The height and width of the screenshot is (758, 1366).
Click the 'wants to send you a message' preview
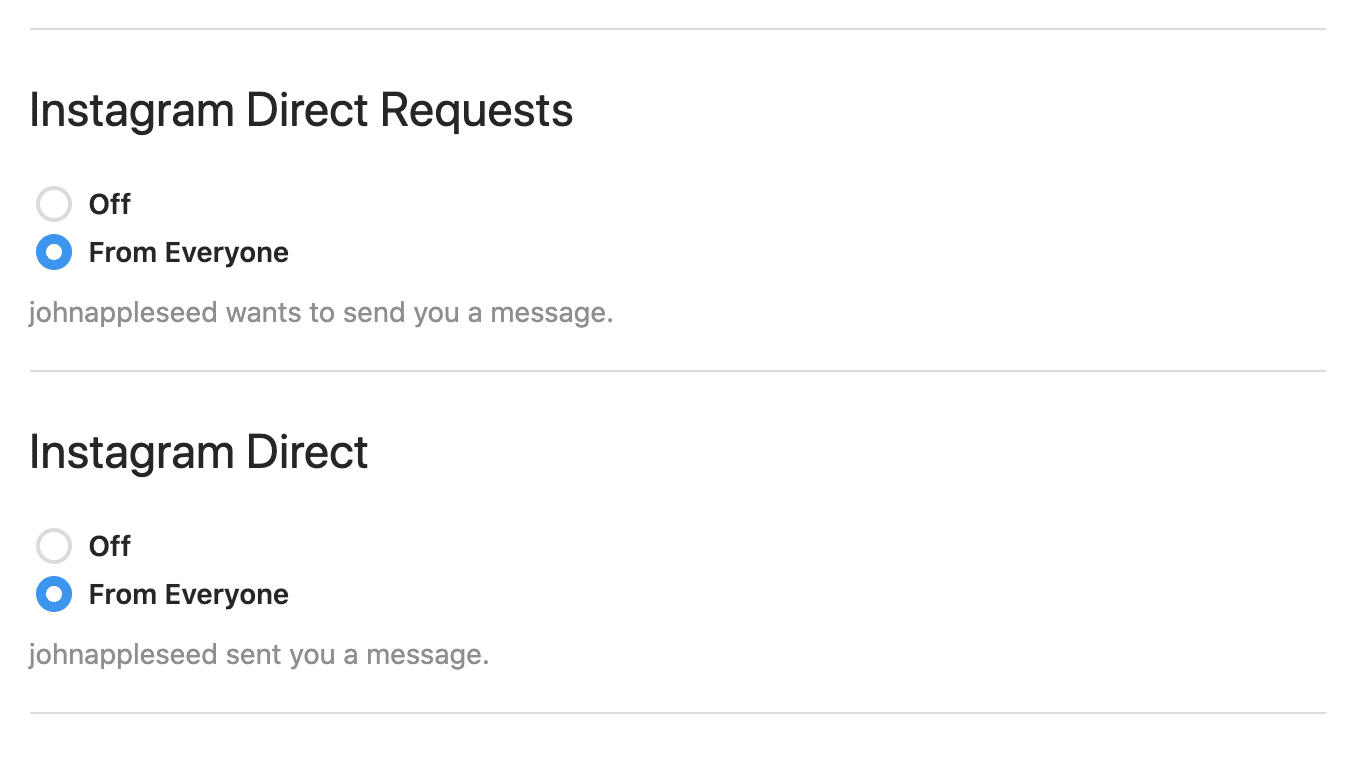tap(418, 313)
